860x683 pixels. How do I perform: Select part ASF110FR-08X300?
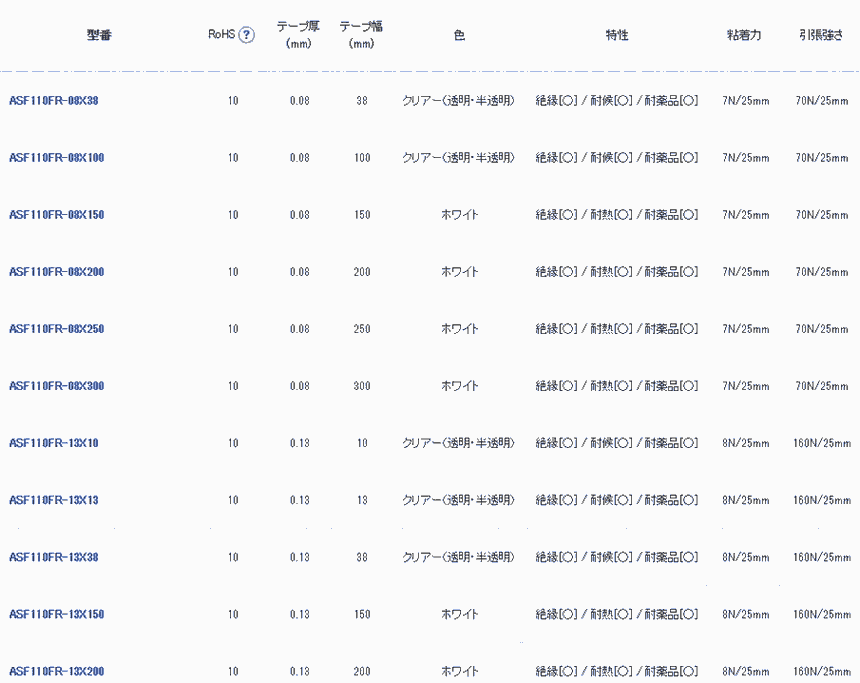point(57,386)
